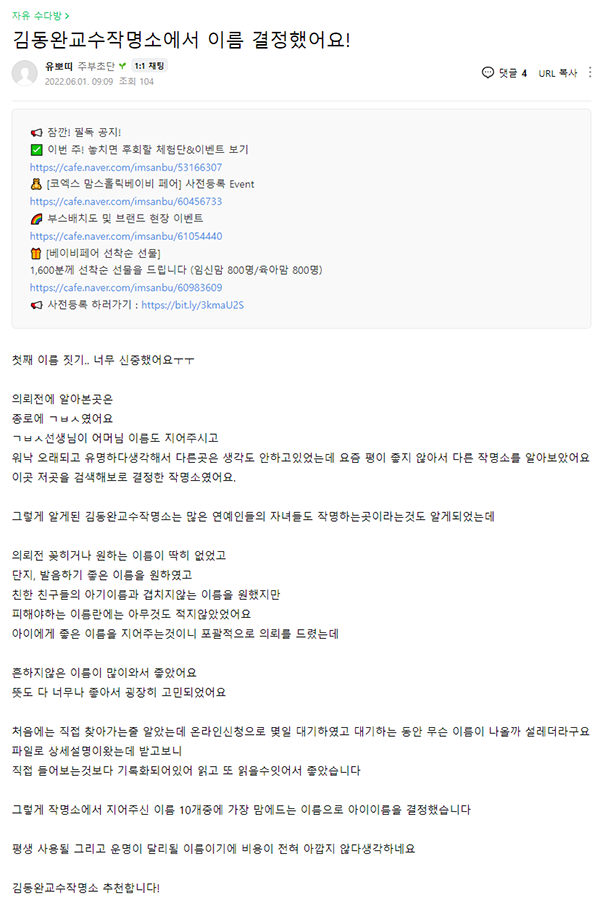Viewport: 600px width, 914px height.
Task: Open the 자유 수다방 board breadcrumb
Action: [x=40, y=16]
